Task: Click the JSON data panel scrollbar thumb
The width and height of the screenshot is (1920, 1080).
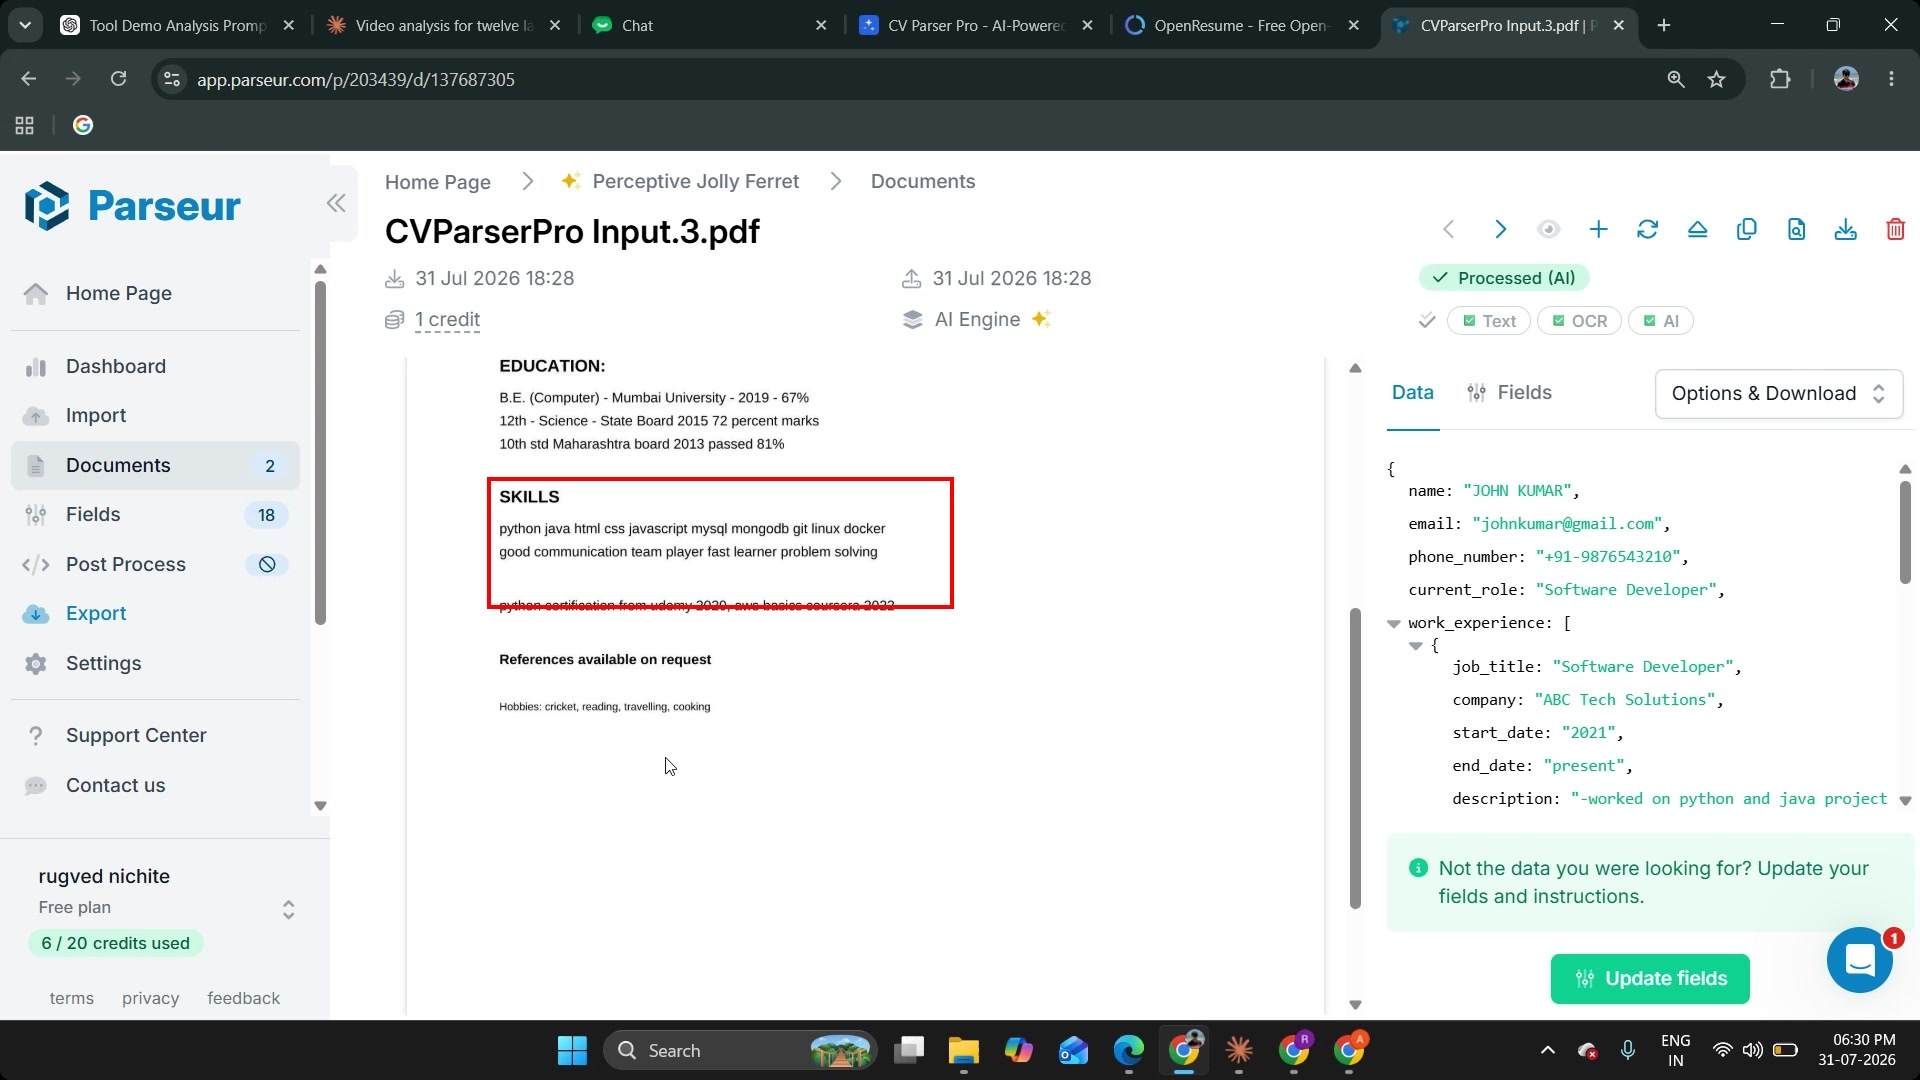Action: pos(1904,532)
